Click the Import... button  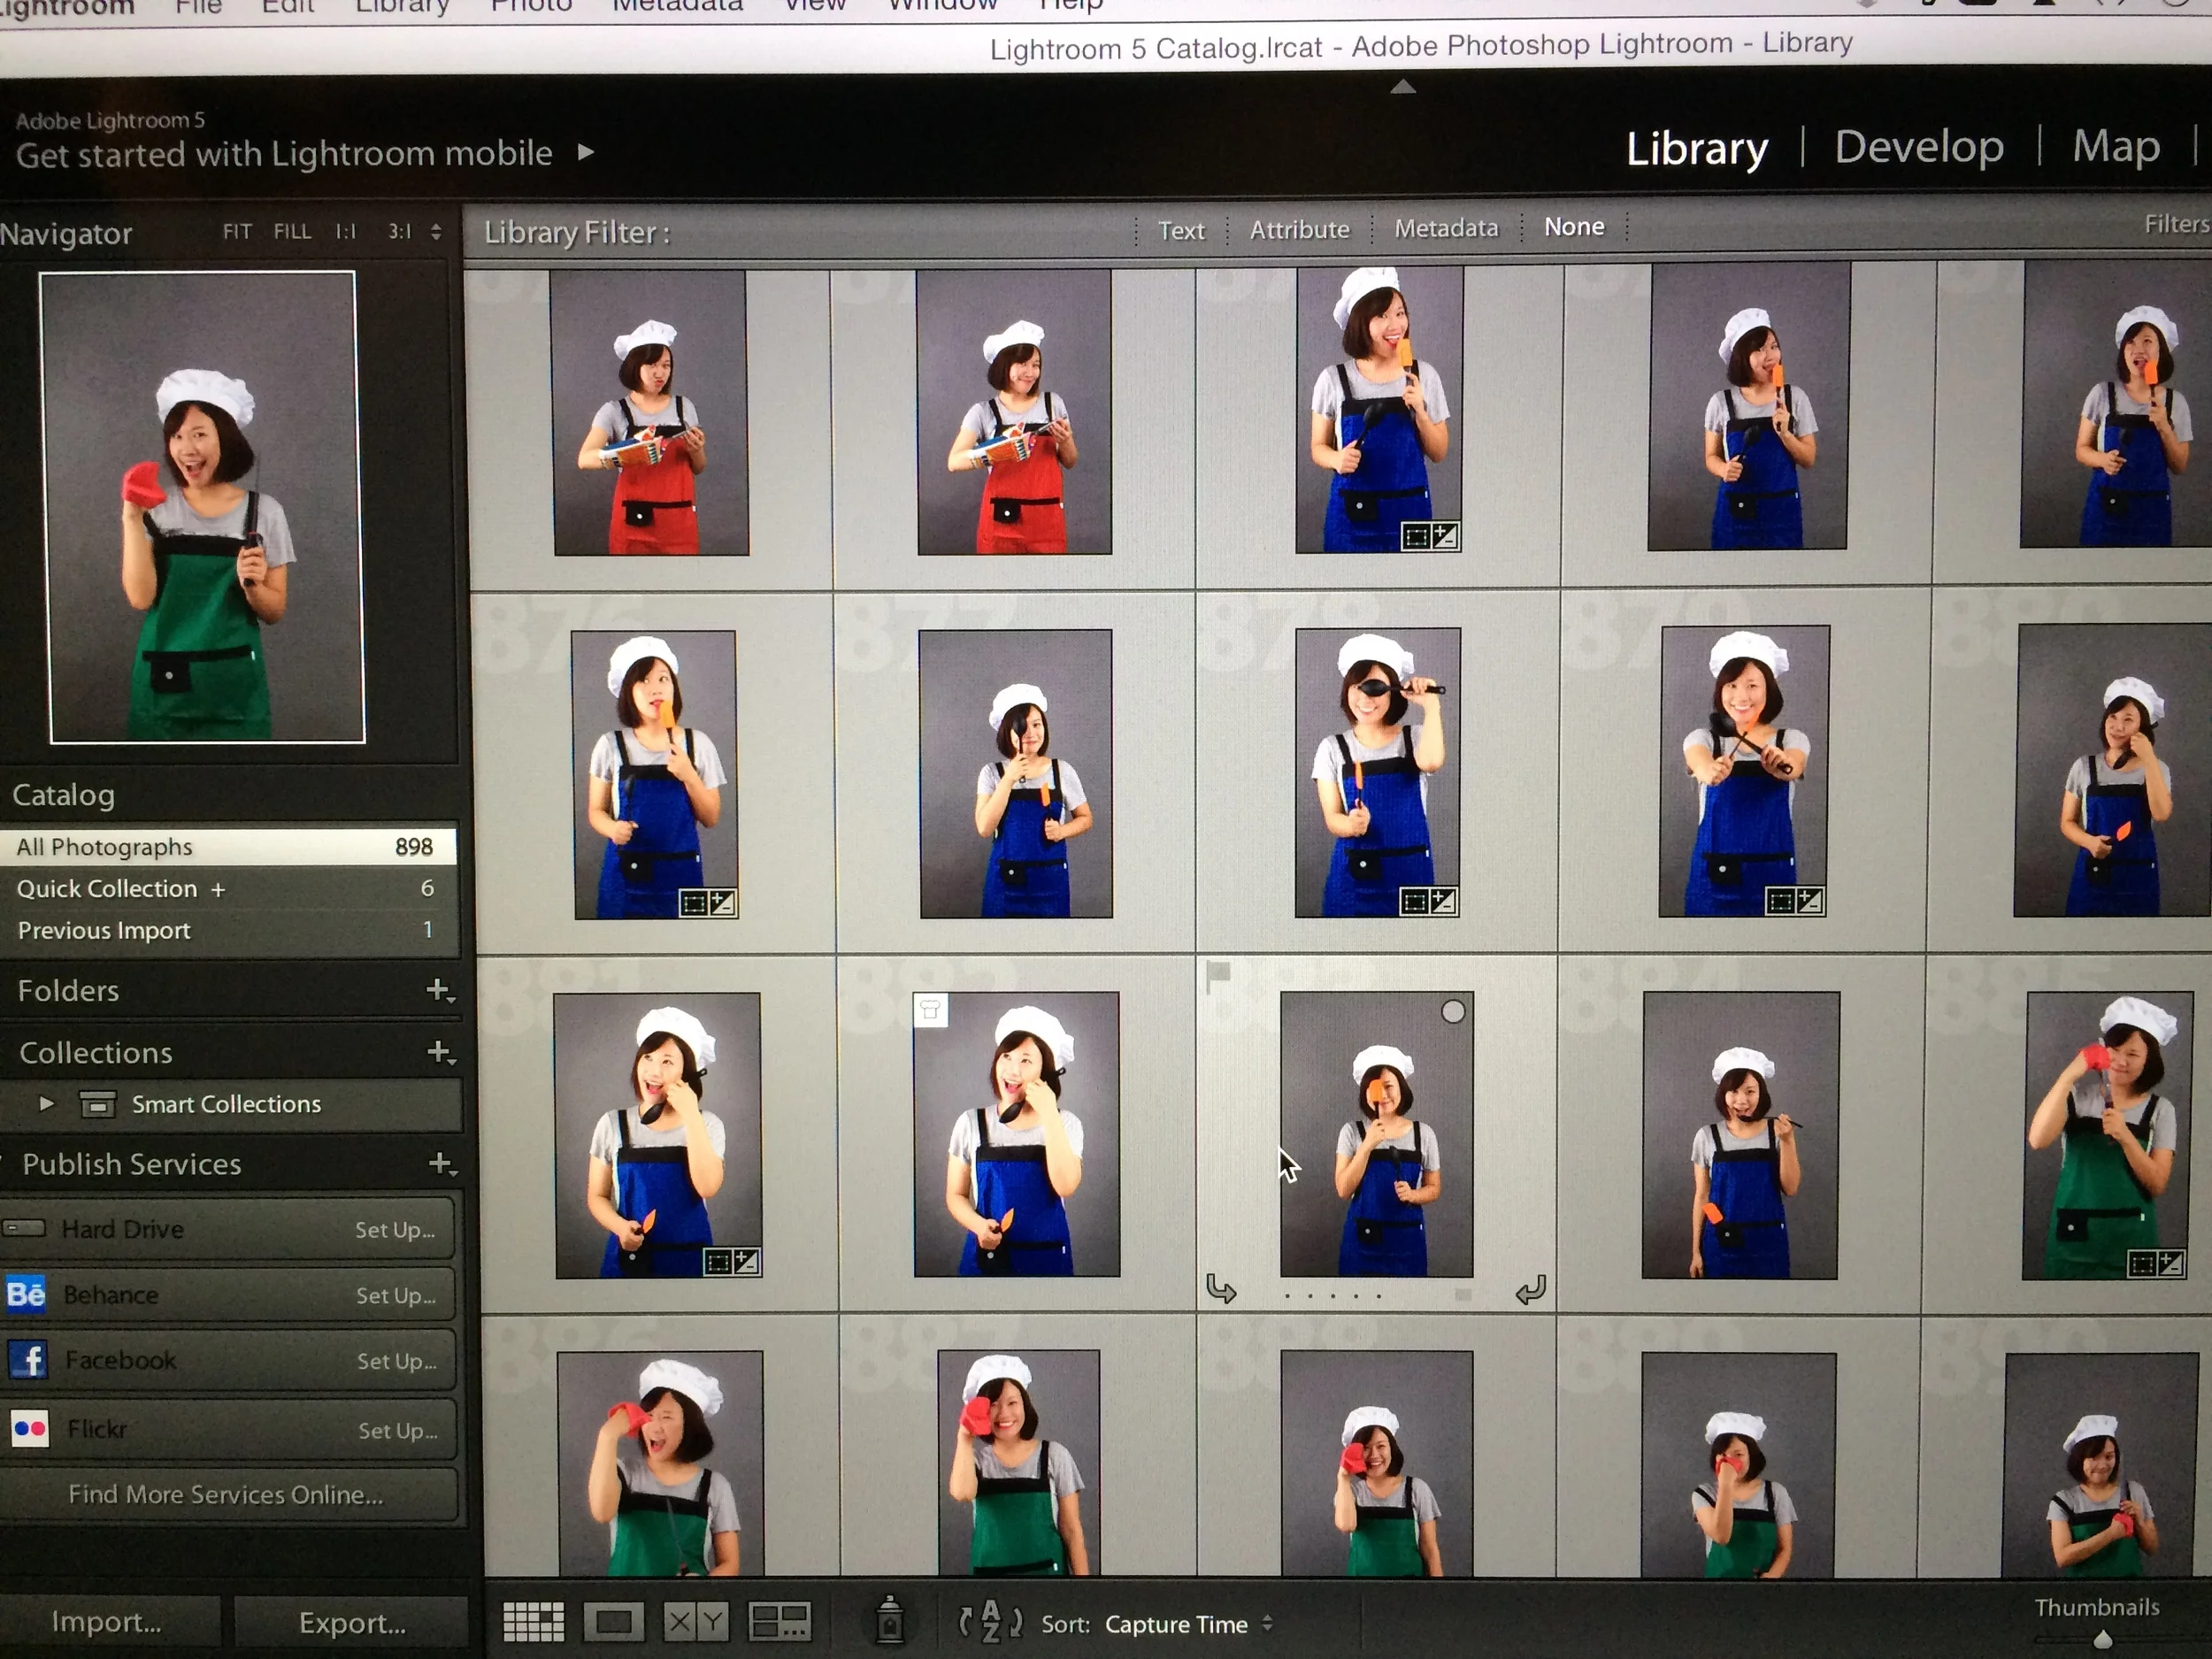pos(106,1622)
